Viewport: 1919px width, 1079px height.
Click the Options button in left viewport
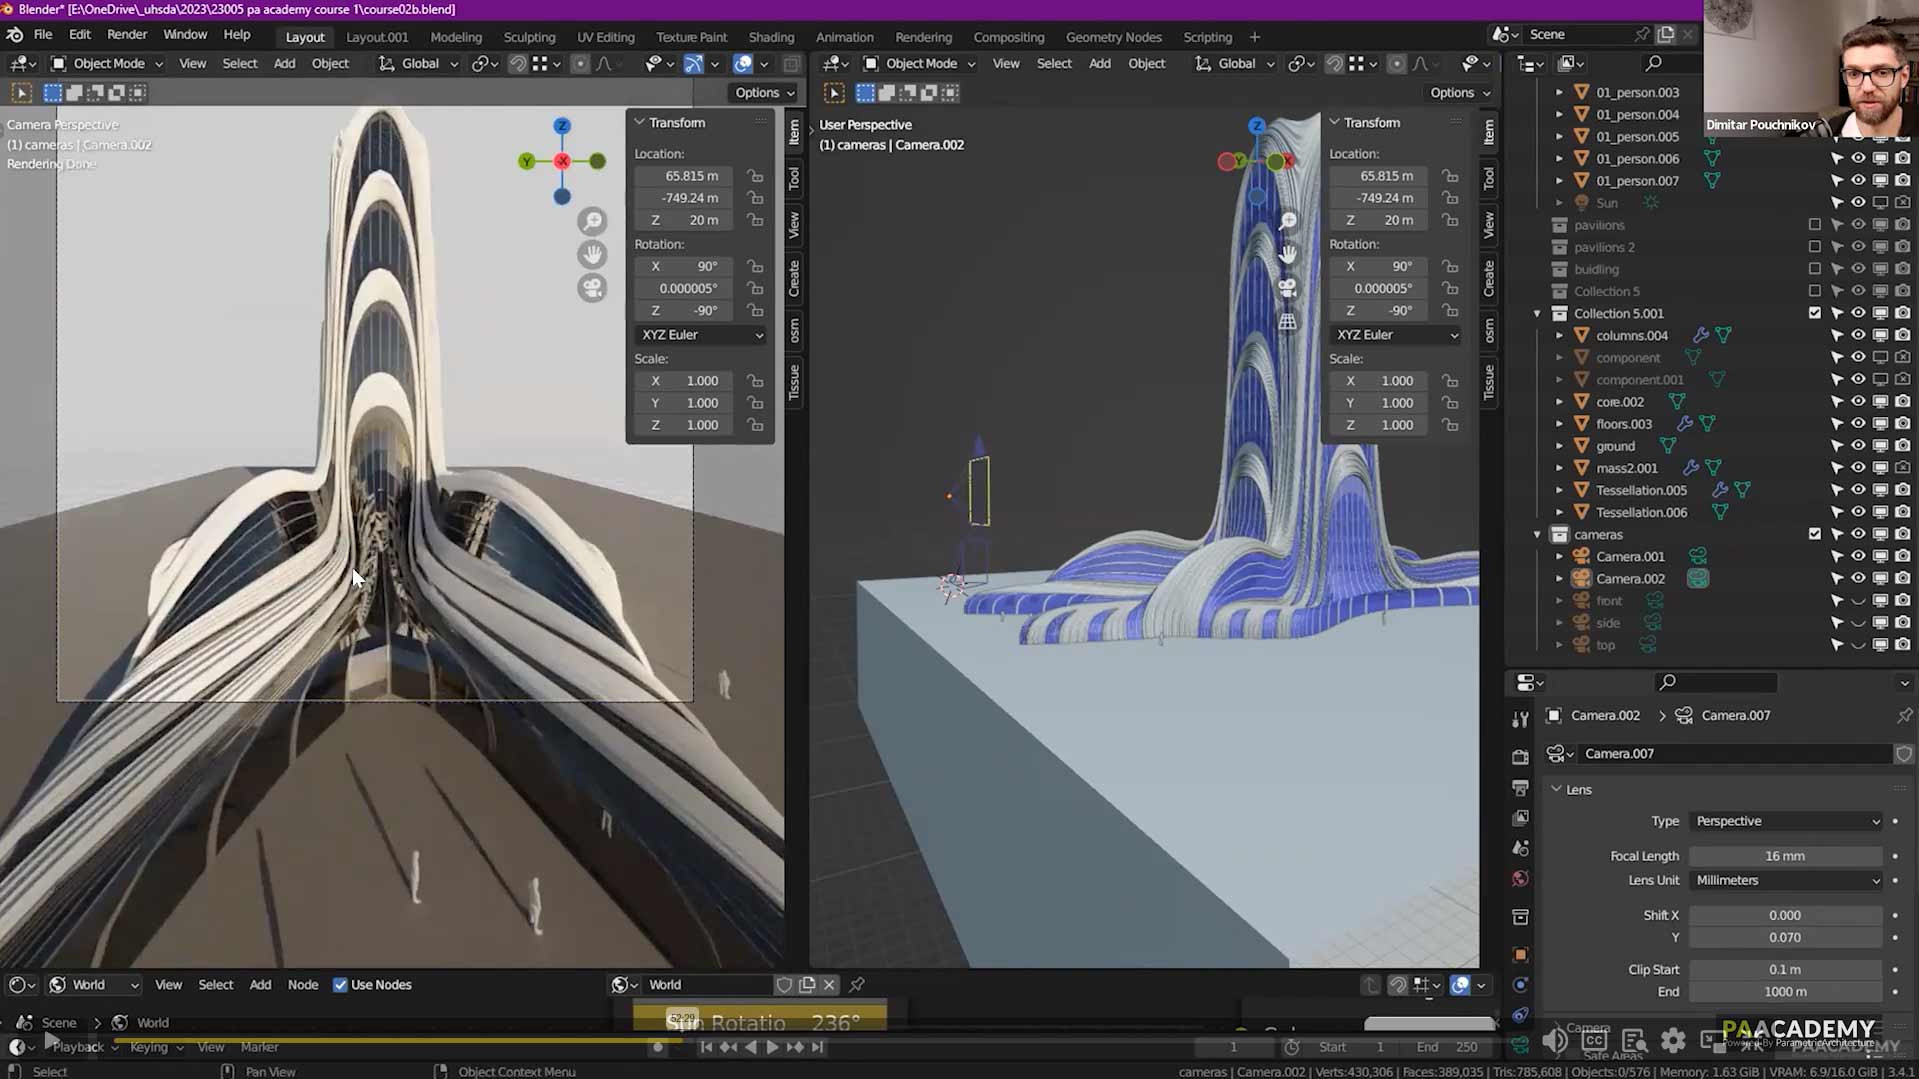click(765, 93)
